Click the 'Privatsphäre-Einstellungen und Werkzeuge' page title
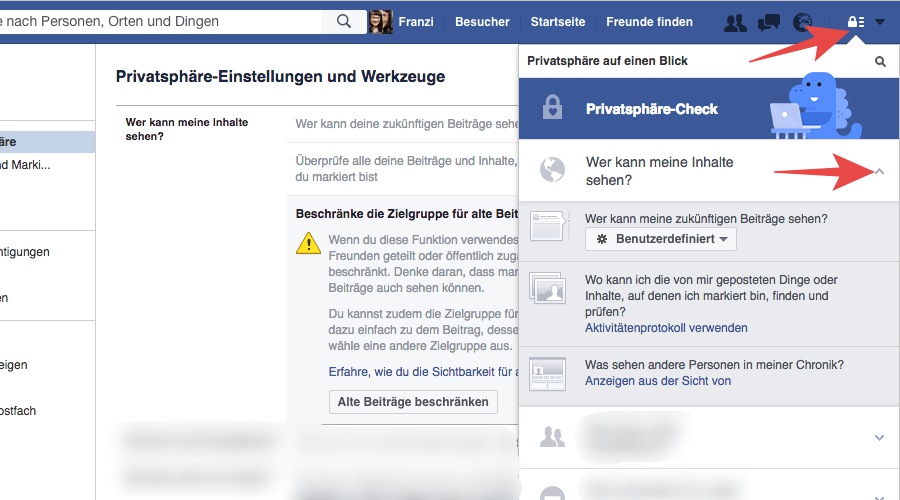900x500 pixels. (280, 76)
